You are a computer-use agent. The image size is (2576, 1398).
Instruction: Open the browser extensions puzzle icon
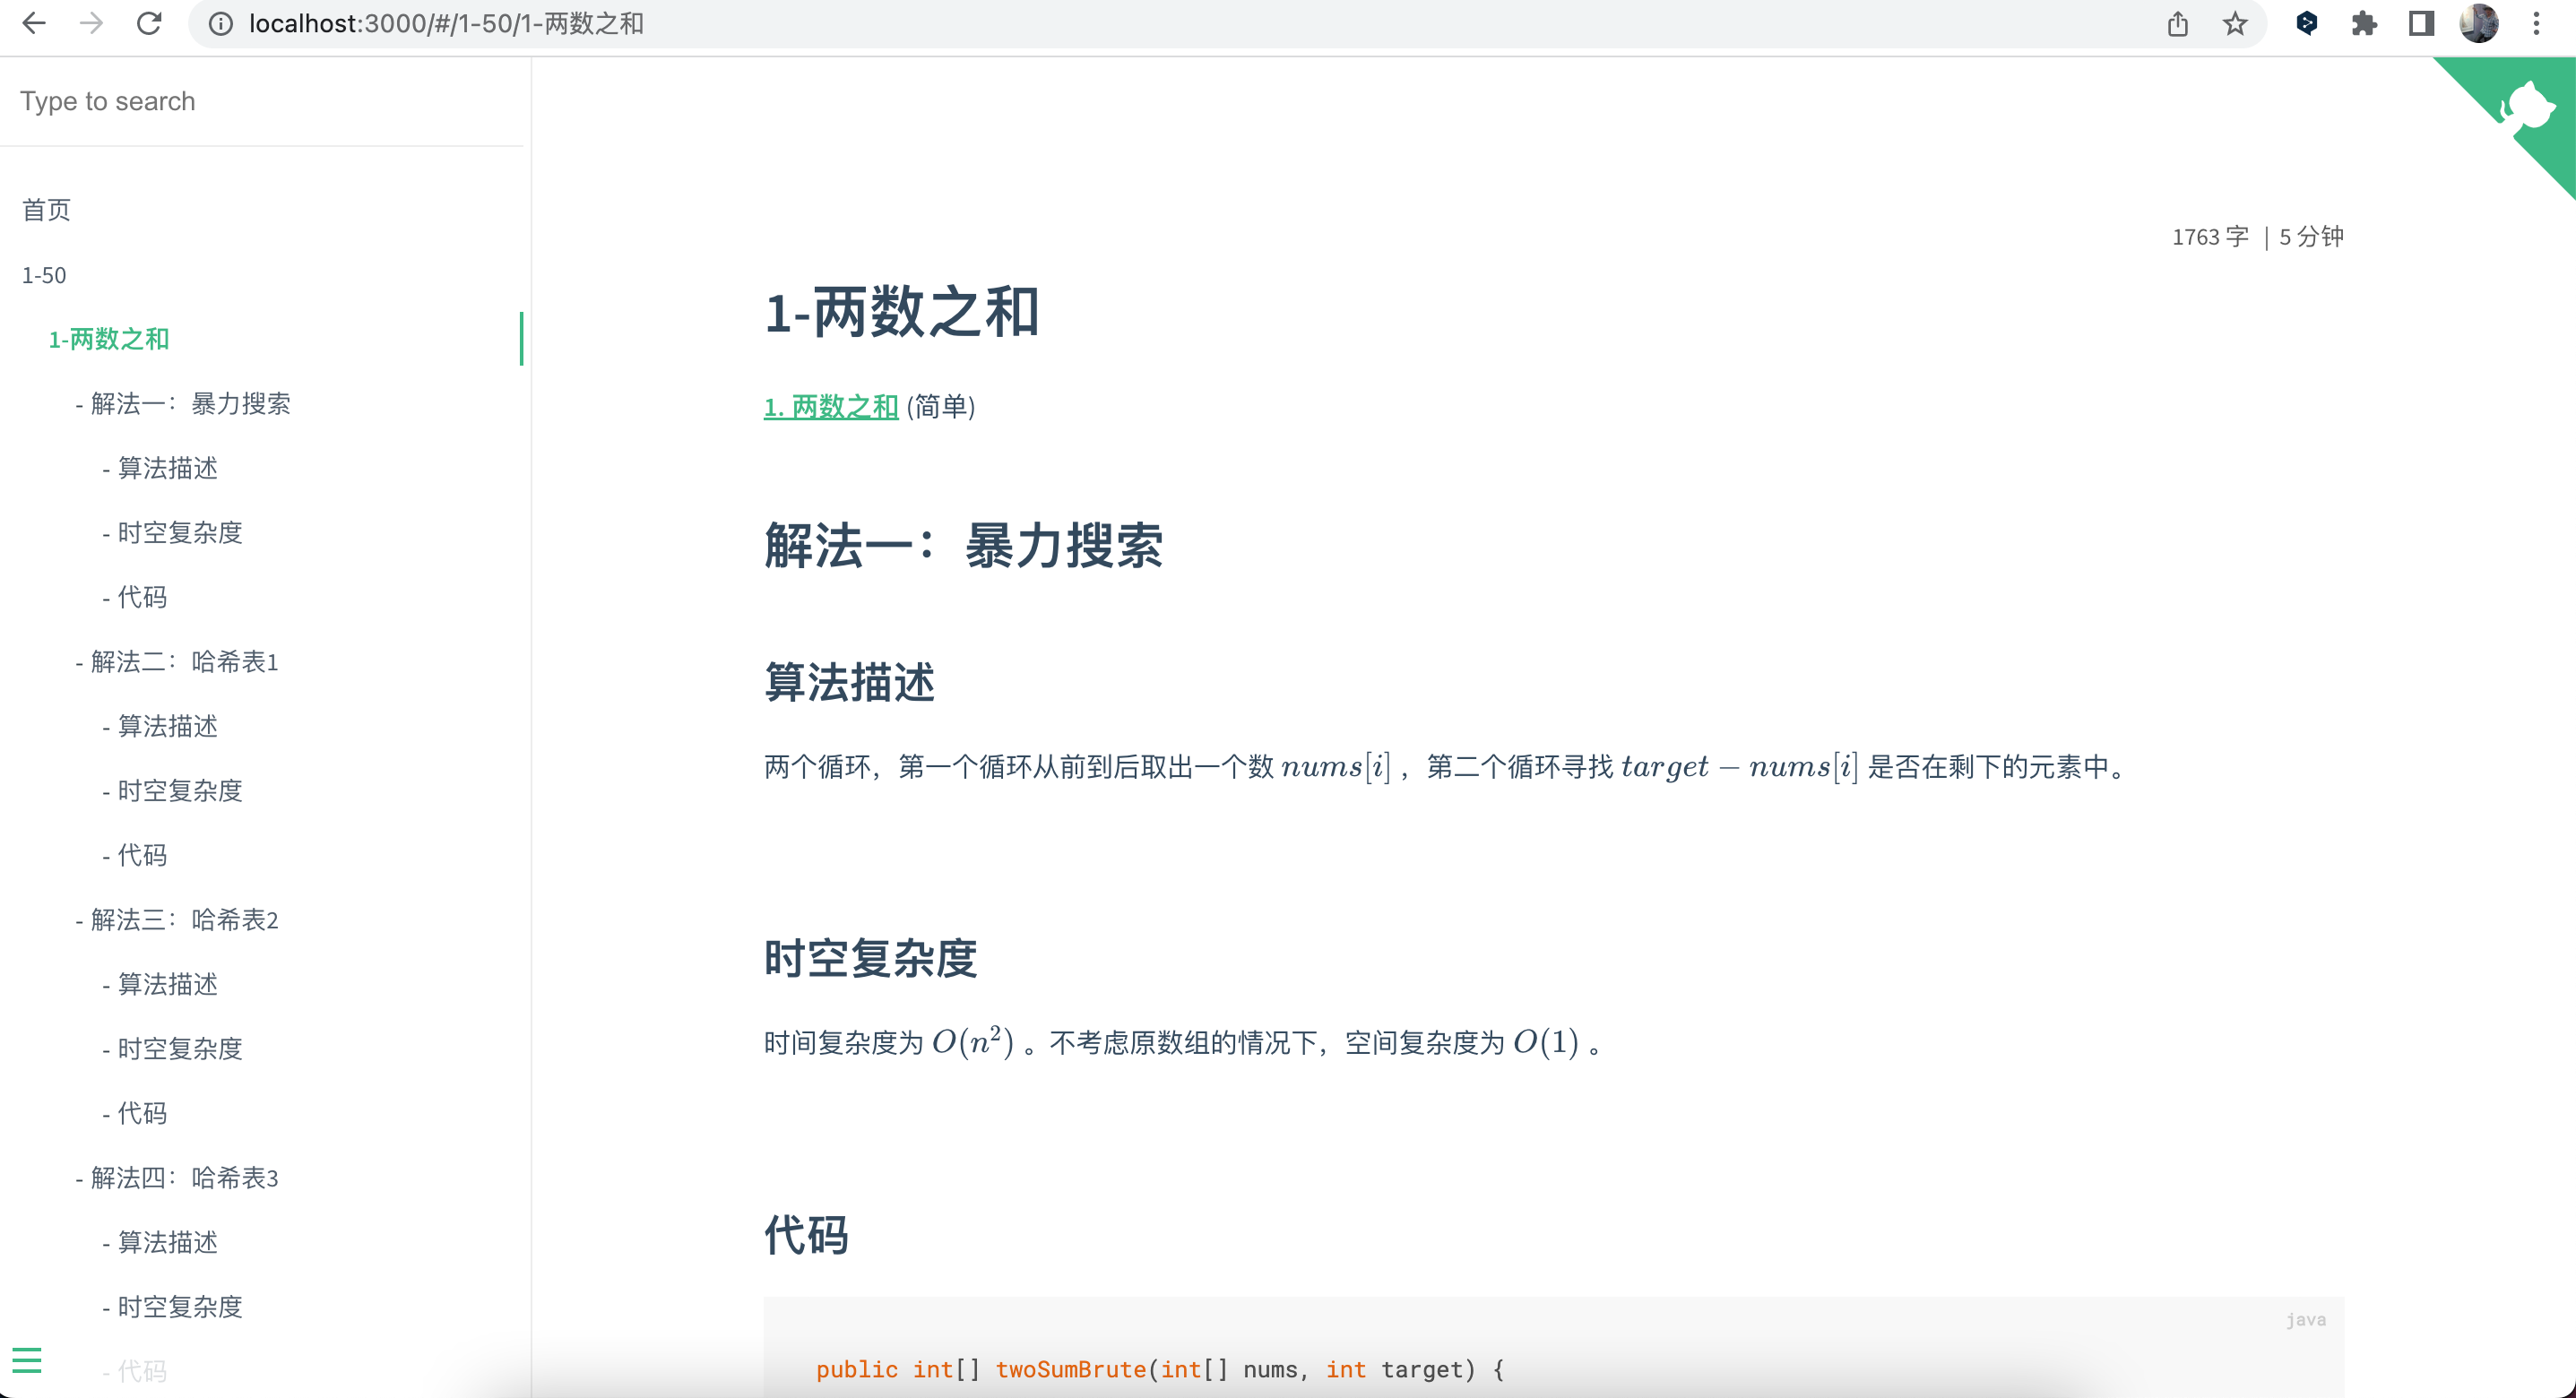[x=2364, y=23]
